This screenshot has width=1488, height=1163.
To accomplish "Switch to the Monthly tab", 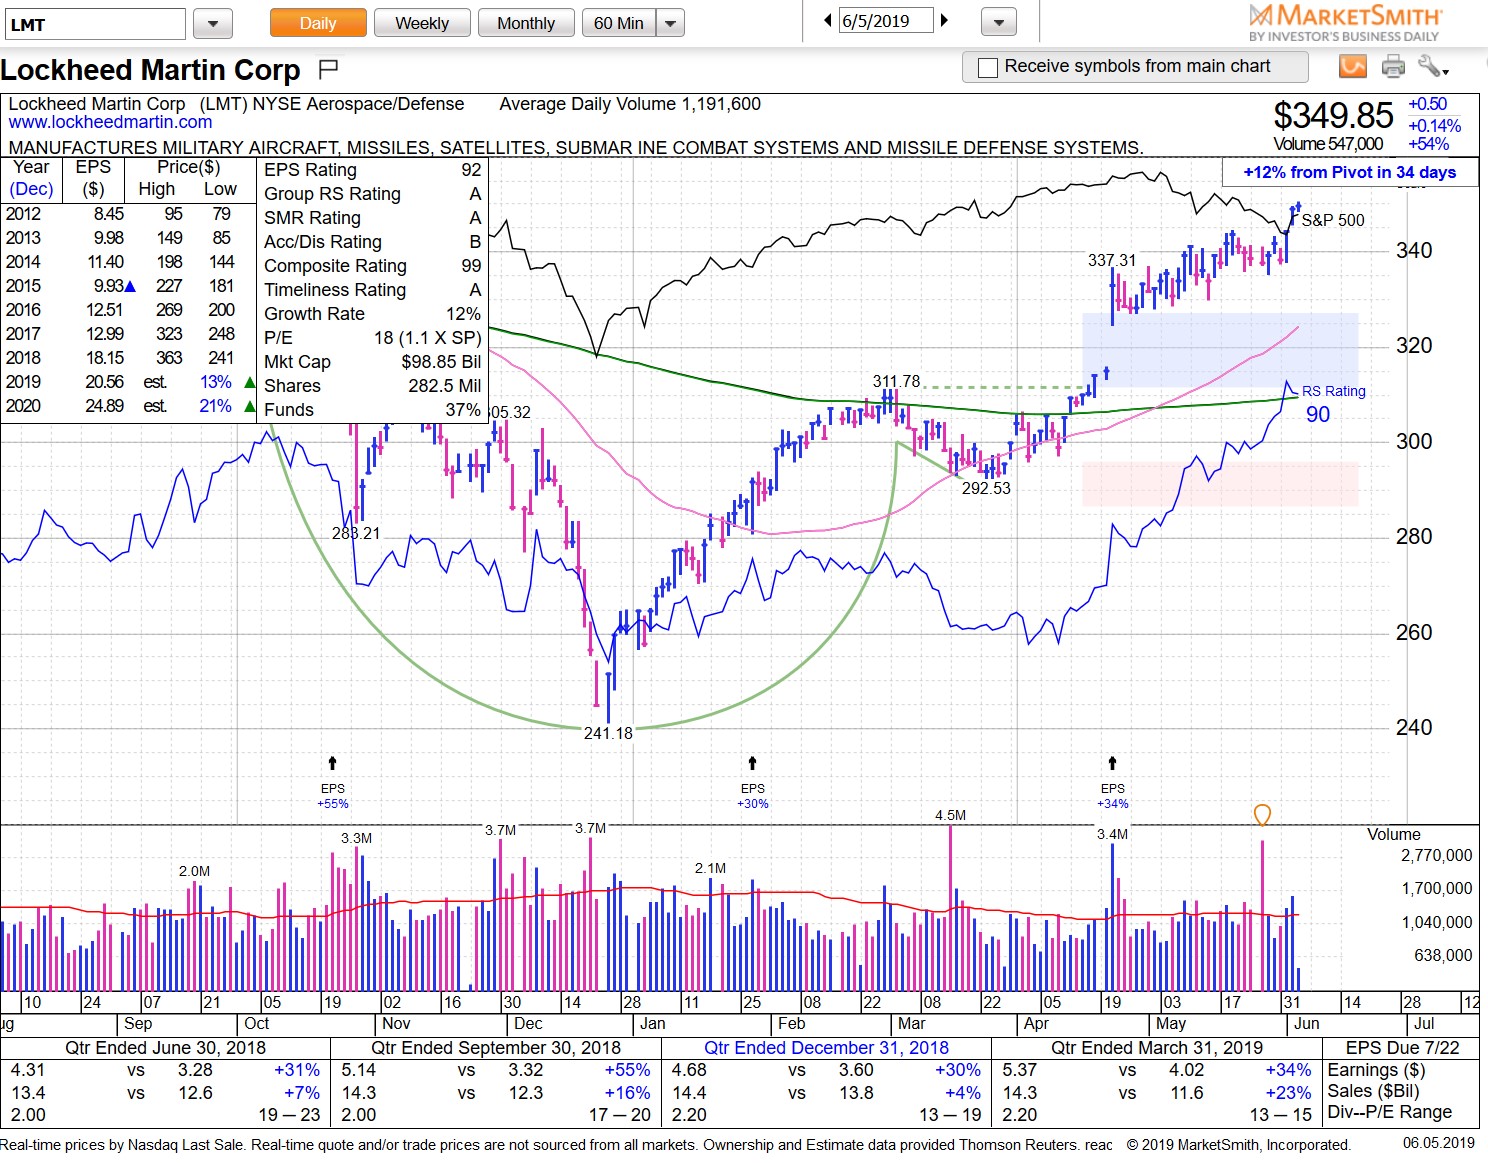I will click(x=526, y=22).
